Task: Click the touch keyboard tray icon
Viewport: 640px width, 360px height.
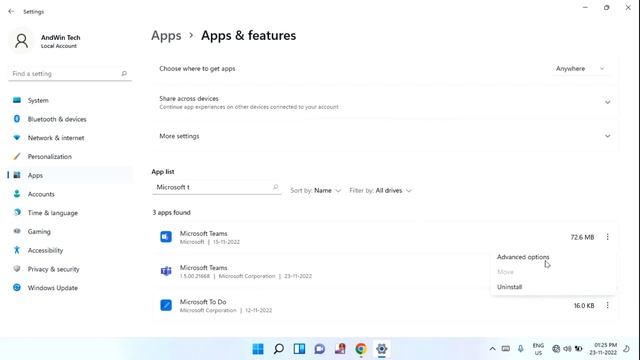Action: click(506, 349)
